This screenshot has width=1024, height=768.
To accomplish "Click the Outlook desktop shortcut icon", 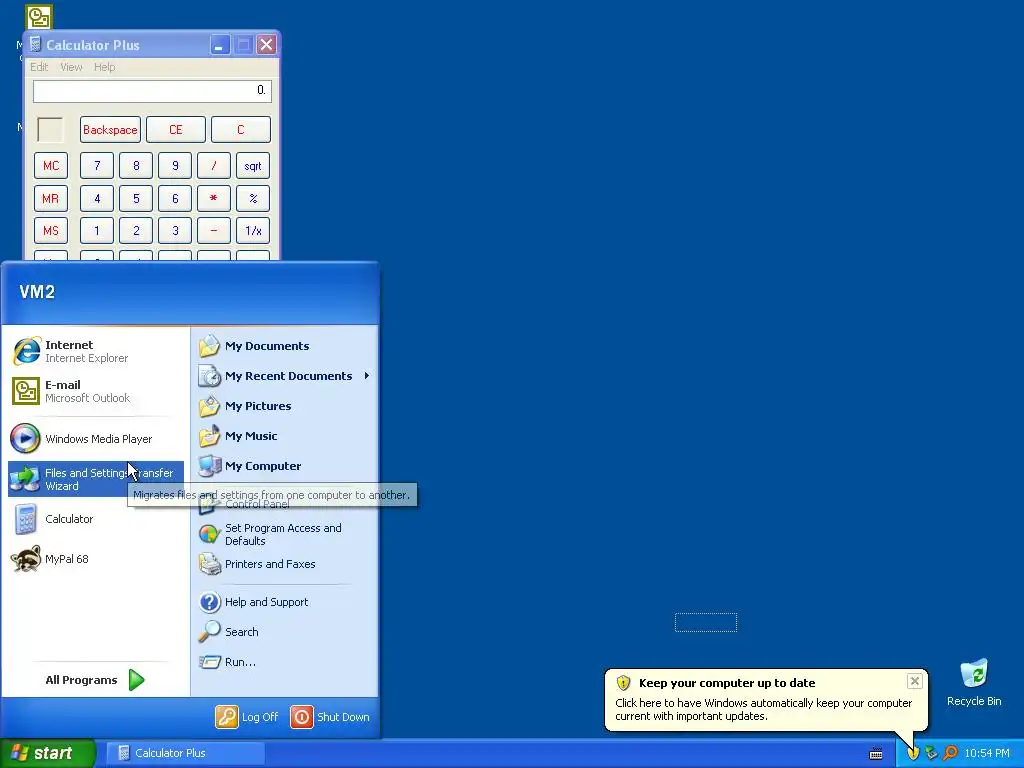I will pos(39,17).
